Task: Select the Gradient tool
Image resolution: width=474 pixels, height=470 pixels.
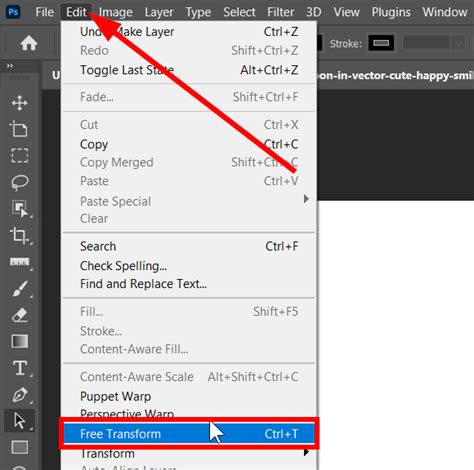Action: pos(20,341)
